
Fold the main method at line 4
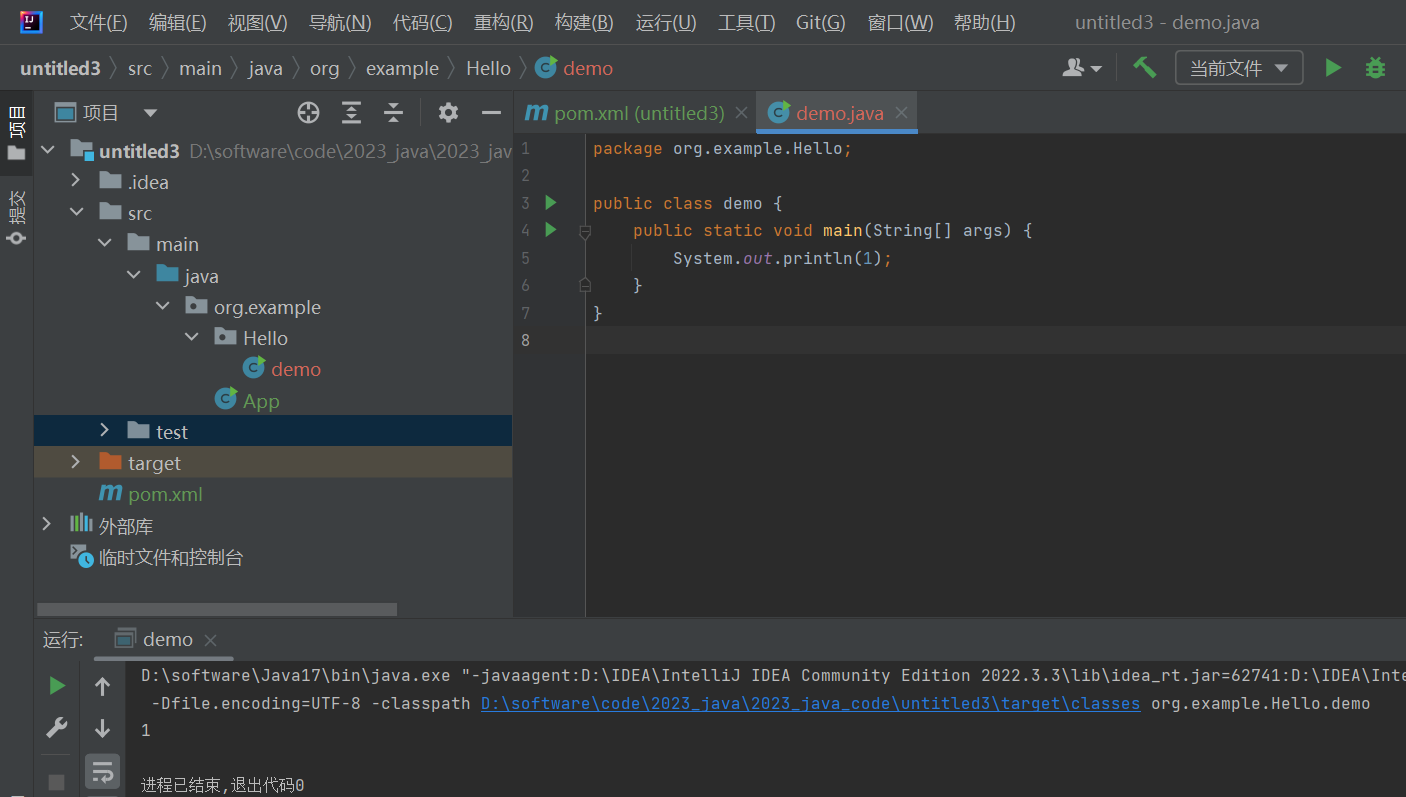[x=585, y=231]
